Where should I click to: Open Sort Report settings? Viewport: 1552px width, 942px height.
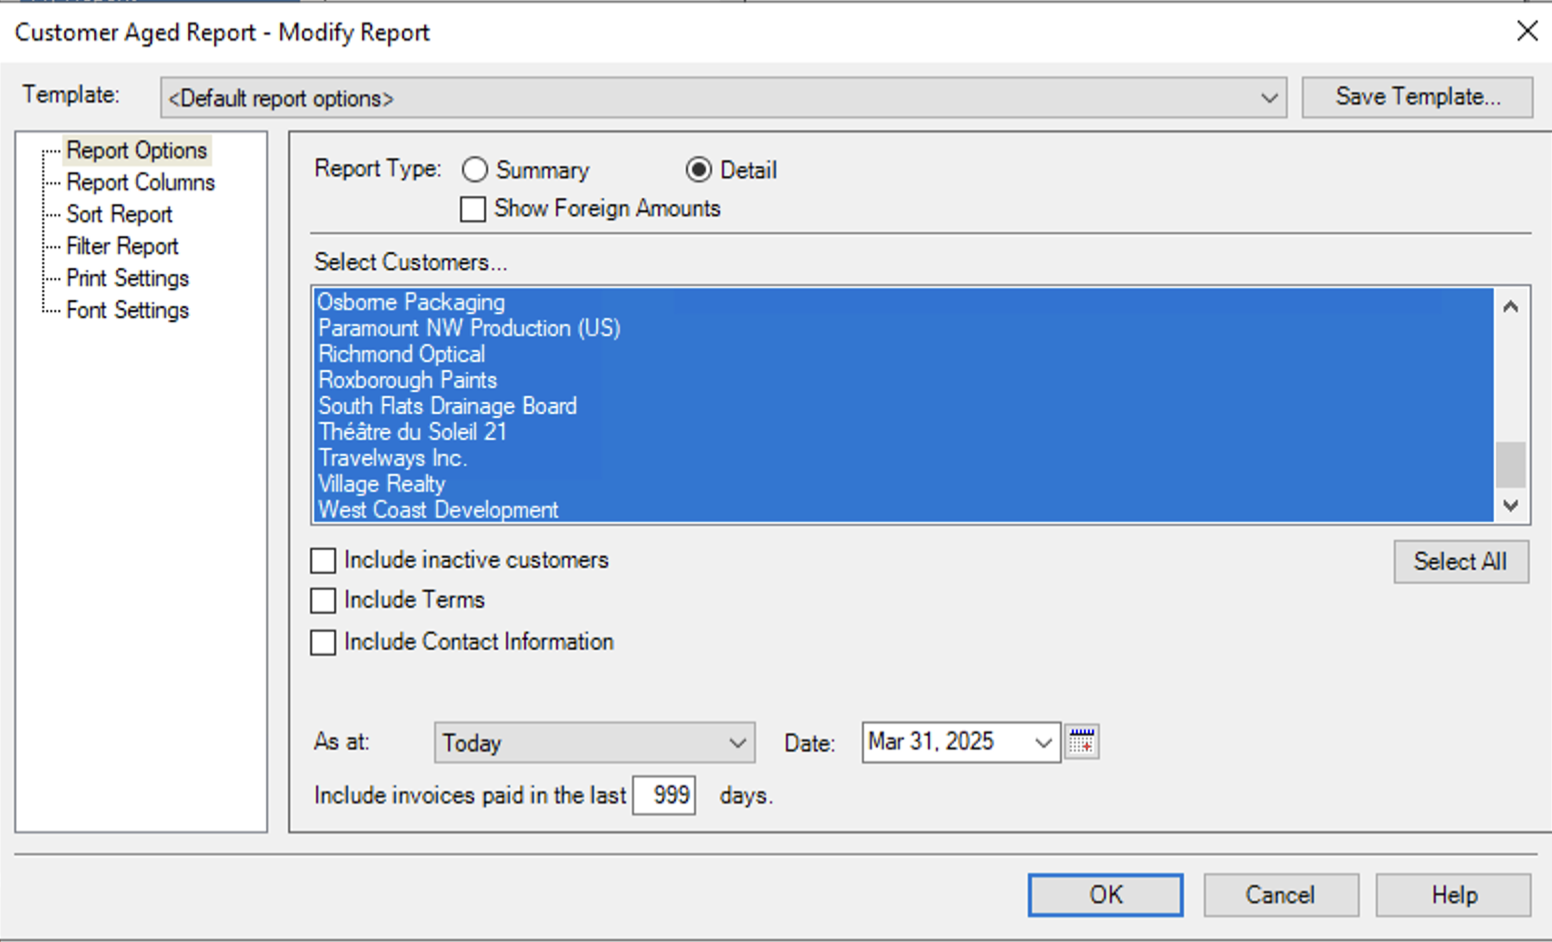[119, 215]
